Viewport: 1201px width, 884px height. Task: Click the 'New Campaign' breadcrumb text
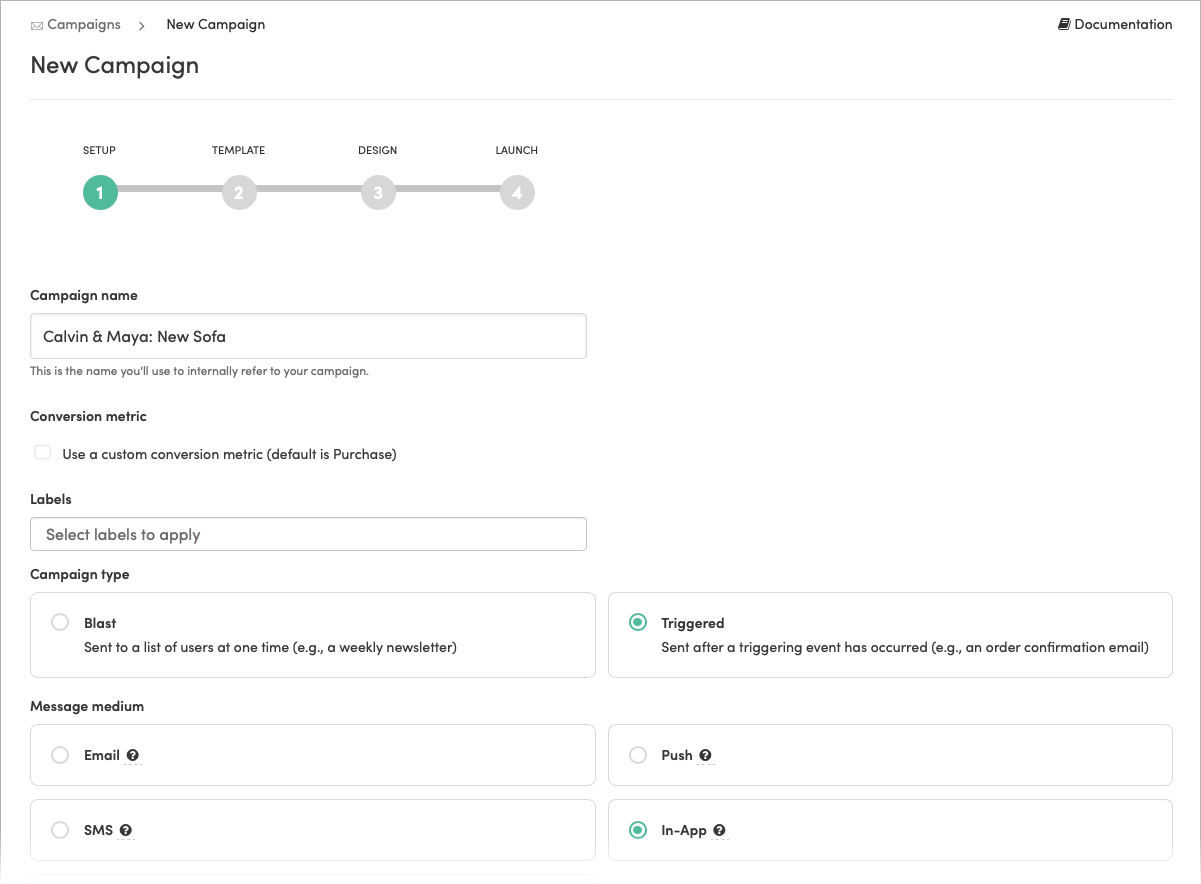click(216, 24)
